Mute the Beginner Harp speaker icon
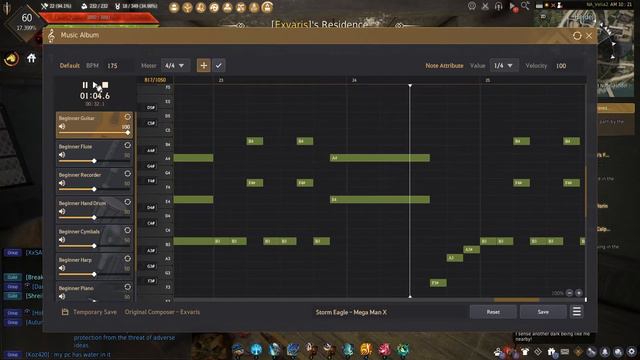Screen dimensions: 640x360 point(62,268)
